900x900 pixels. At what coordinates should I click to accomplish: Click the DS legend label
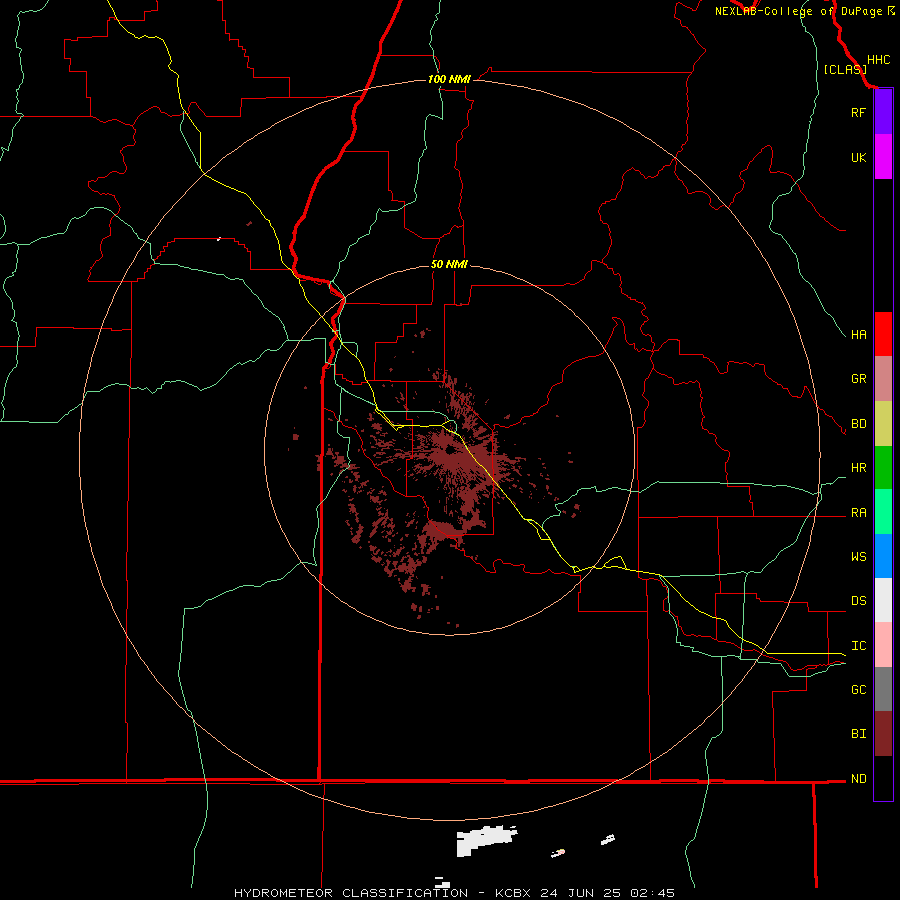point(858,600)
